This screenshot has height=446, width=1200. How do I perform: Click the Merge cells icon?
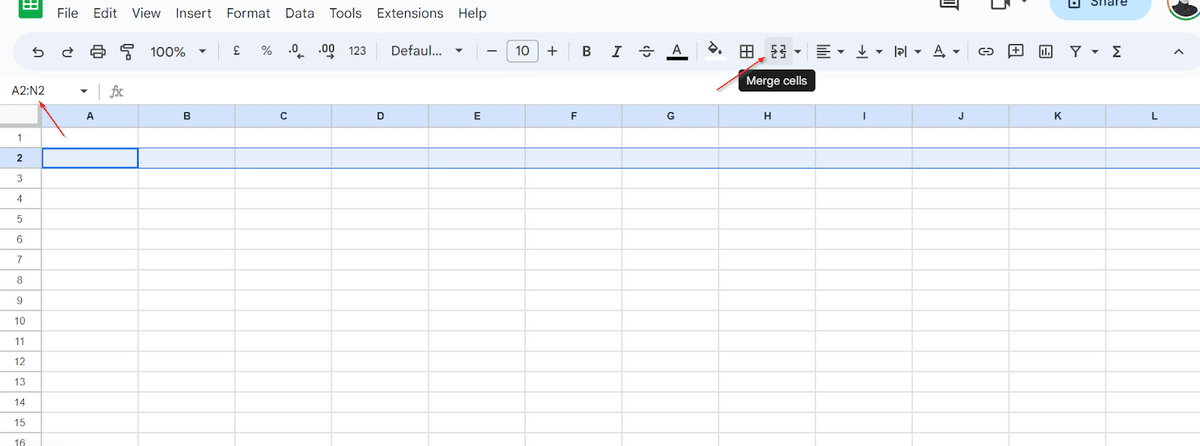(x=778, y=51)
